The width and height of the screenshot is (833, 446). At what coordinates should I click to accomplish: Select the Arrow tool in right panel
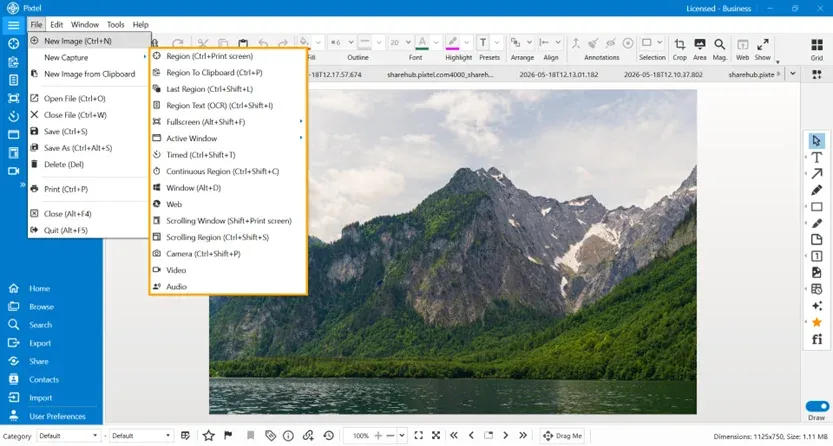point(817,174)
